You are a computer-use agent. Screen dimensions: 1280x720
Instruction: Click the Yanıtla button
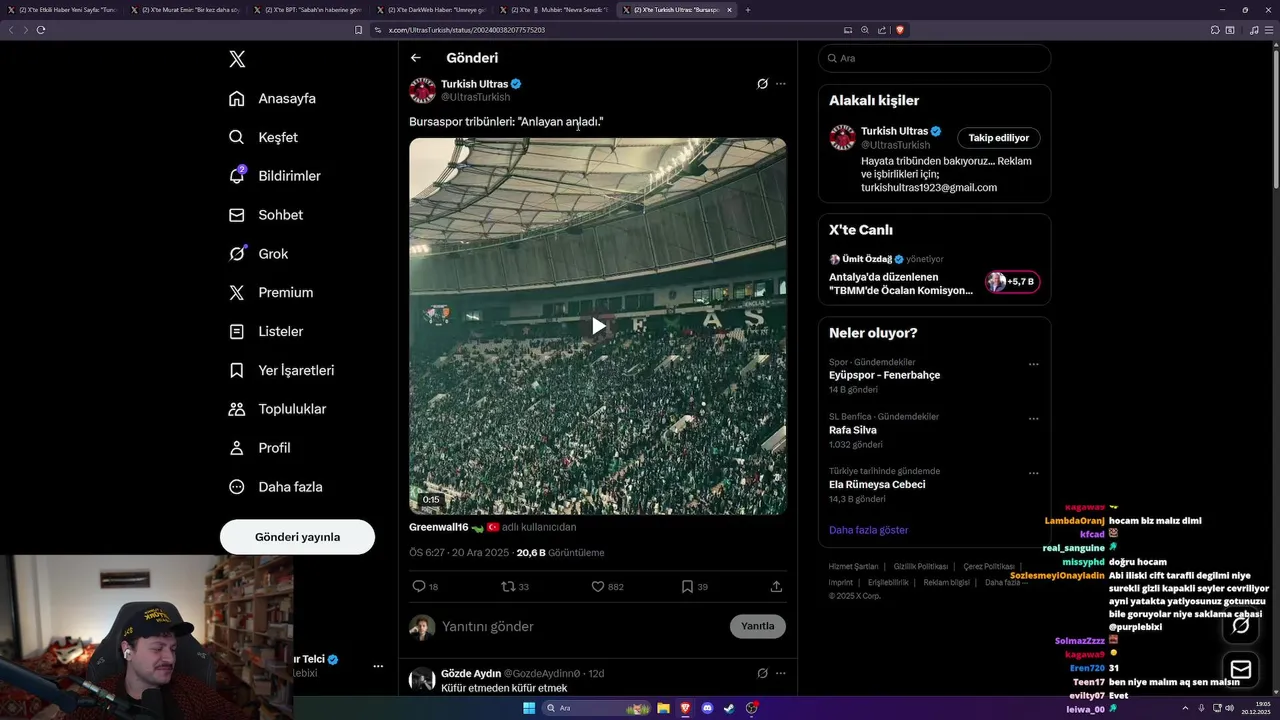tap(758, 626)
